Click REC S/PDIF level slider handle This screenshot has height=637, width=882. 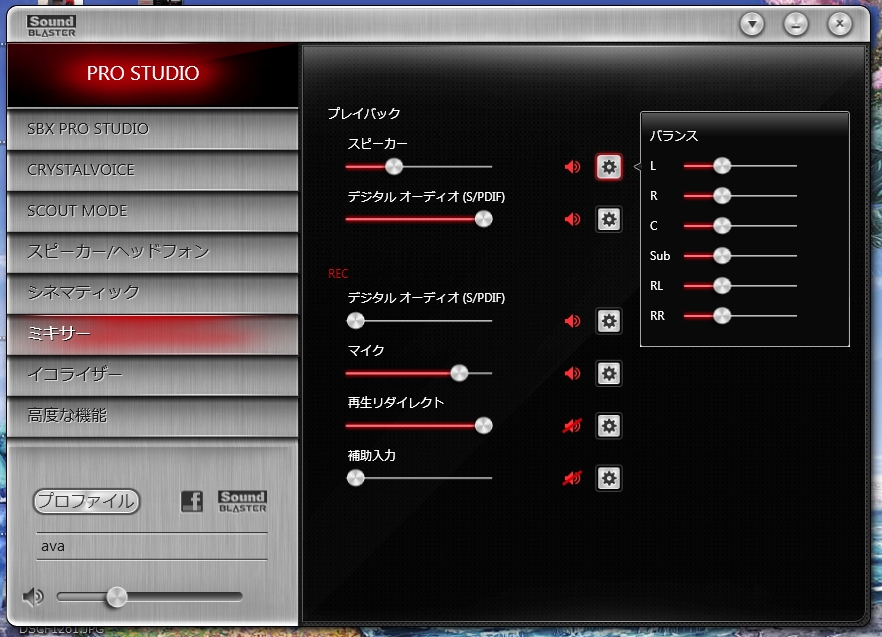[356, 321]
